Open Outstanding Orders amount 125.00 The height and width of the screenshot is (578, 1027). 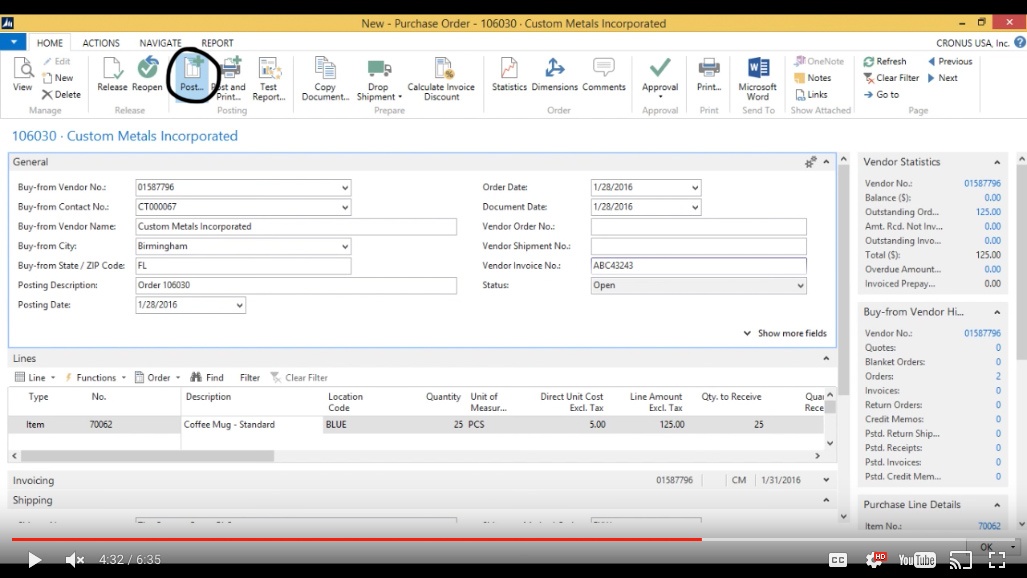988,212
